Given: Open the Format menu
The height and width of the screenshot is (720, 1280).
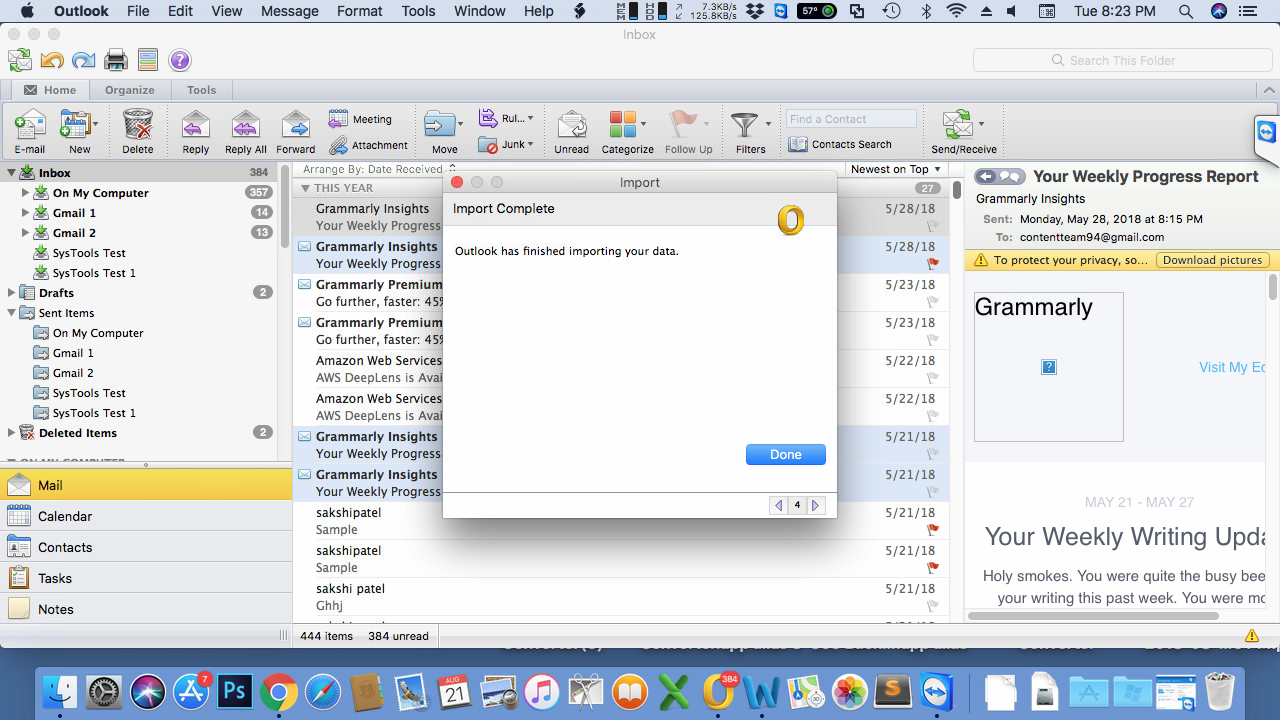Looking at the screenshot, I should pyautogui.click(x=360, y=11).
